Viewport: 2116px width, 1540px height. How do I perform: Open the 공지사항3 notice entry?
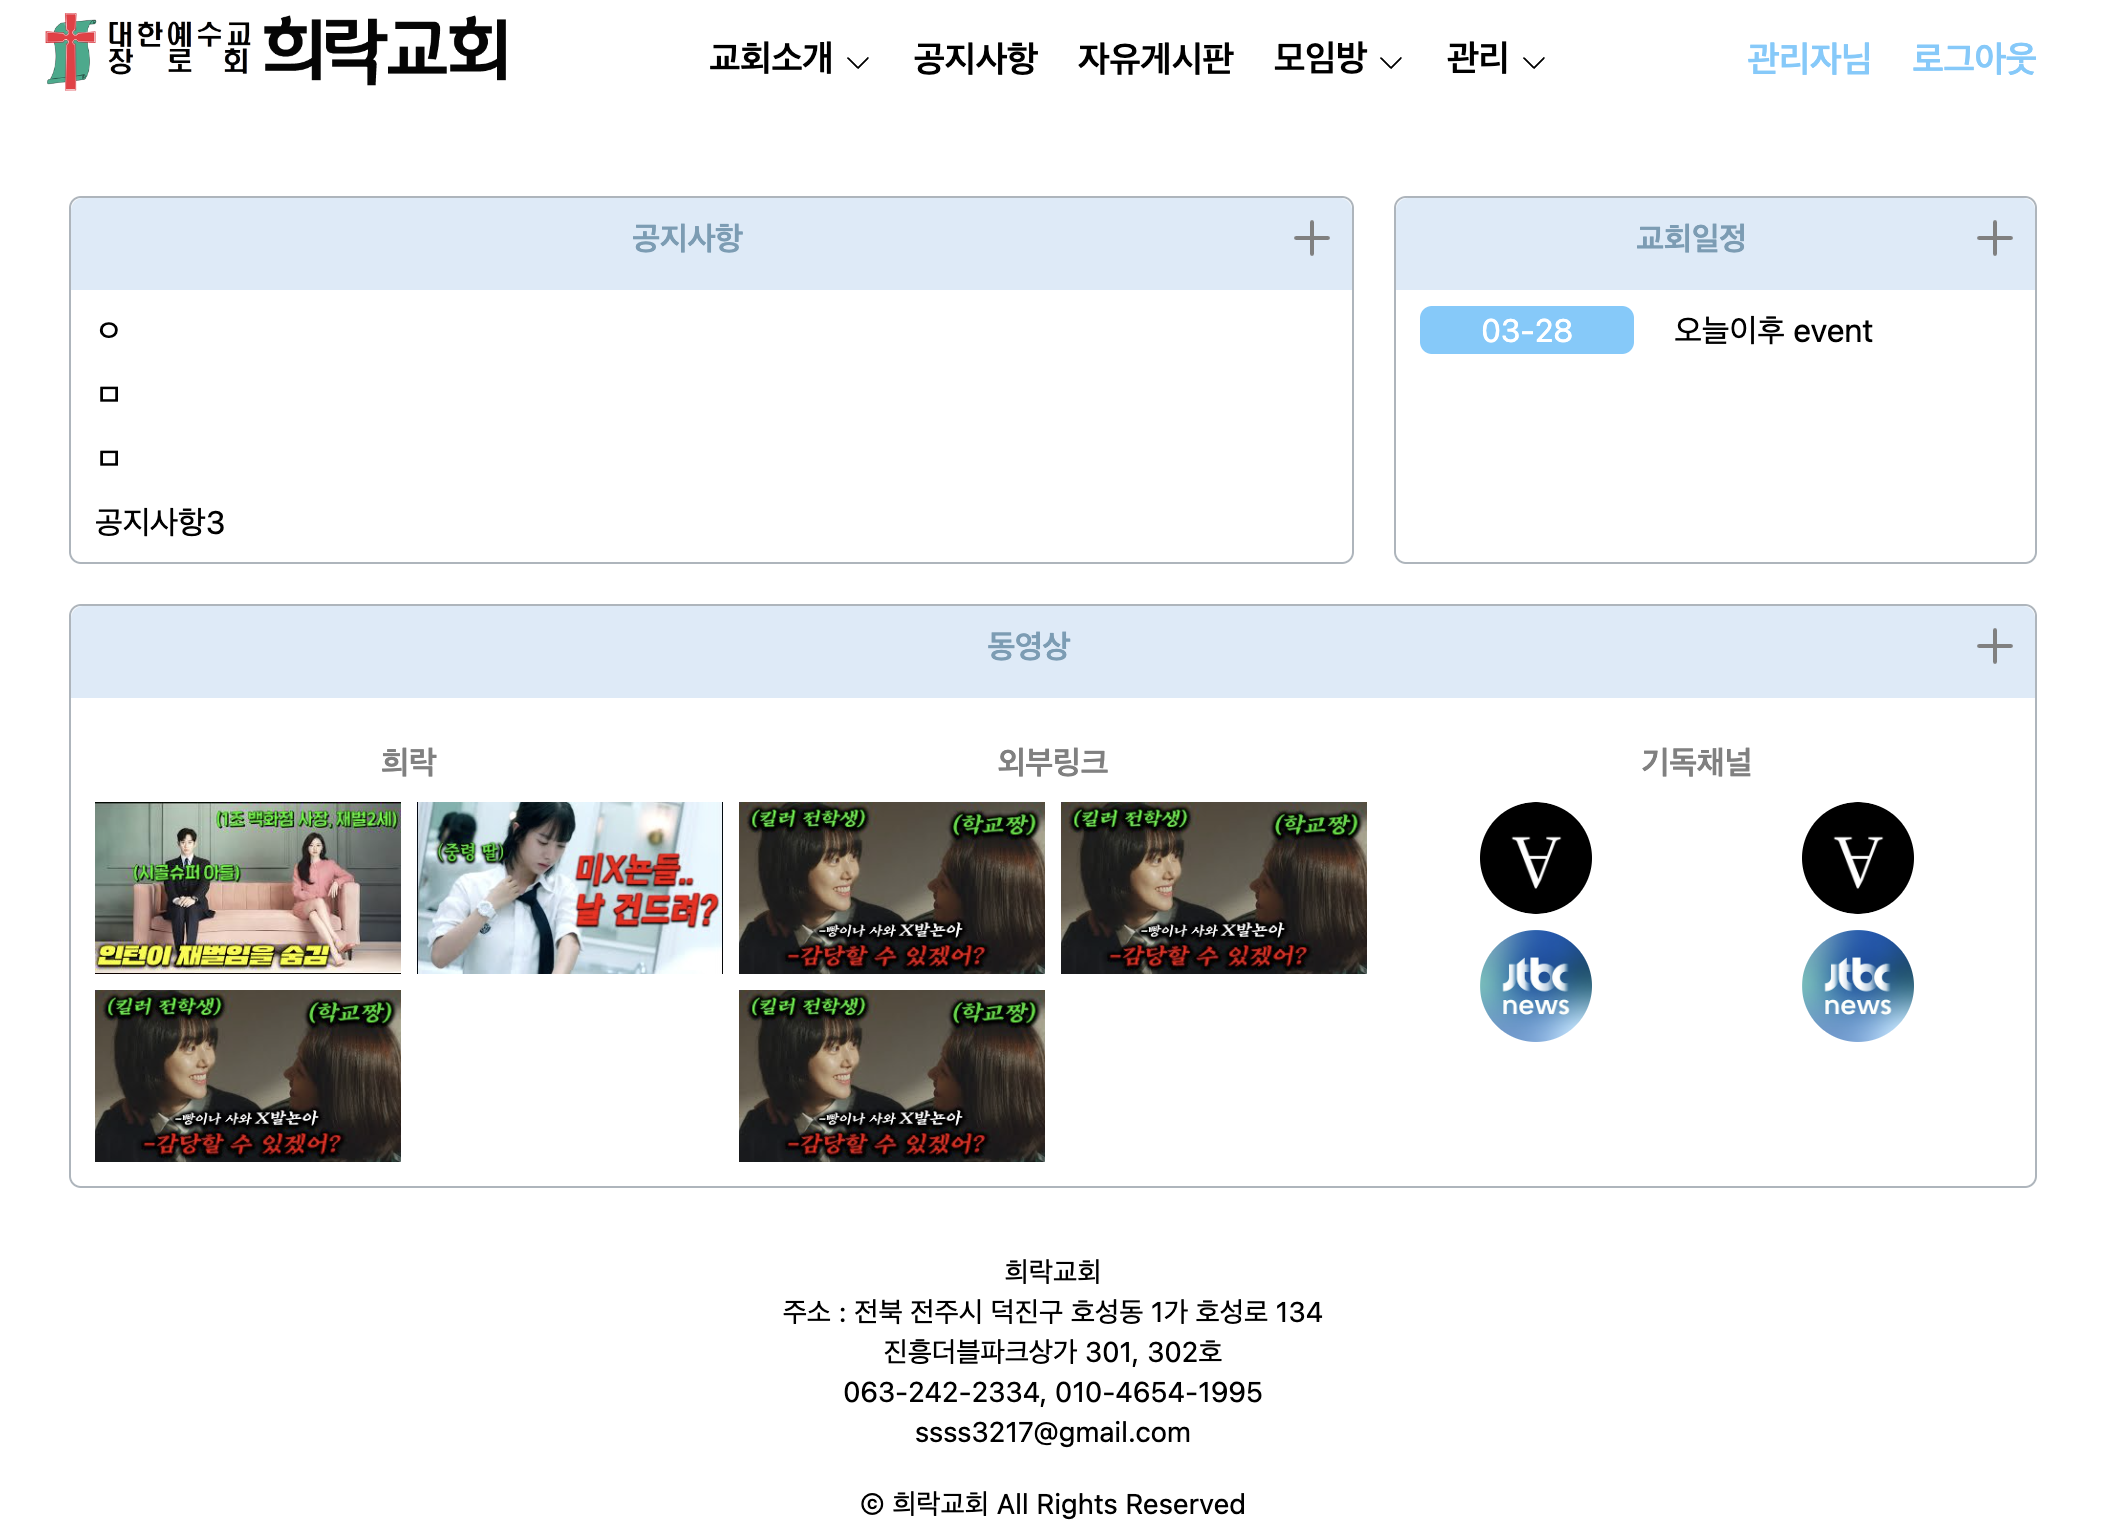[x=160, y=522]
